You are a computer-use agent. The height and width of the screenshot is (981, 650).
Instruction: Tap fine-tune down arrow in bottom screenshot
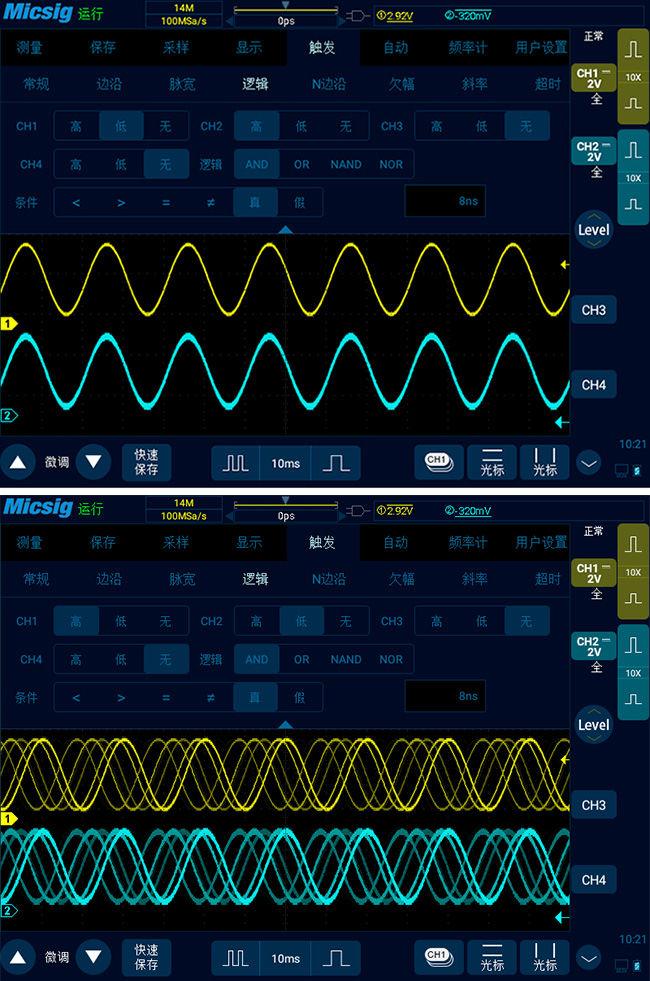coord(93,957)
